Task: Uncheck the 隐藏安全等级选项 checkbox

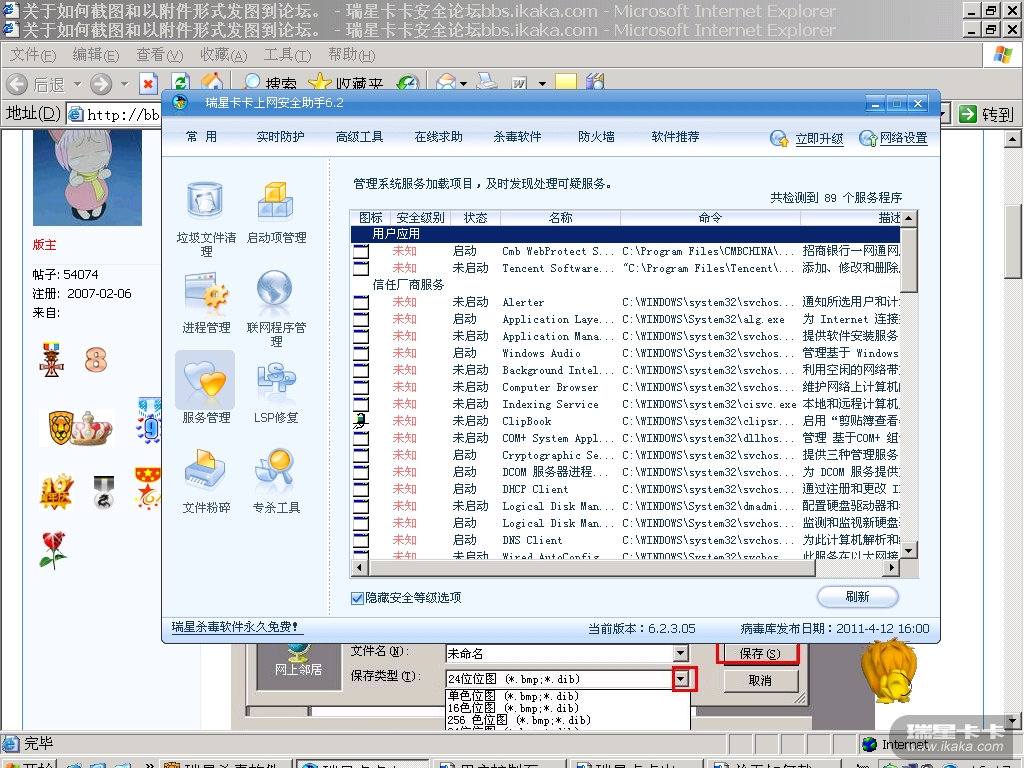Action: (x=357, y=598)
